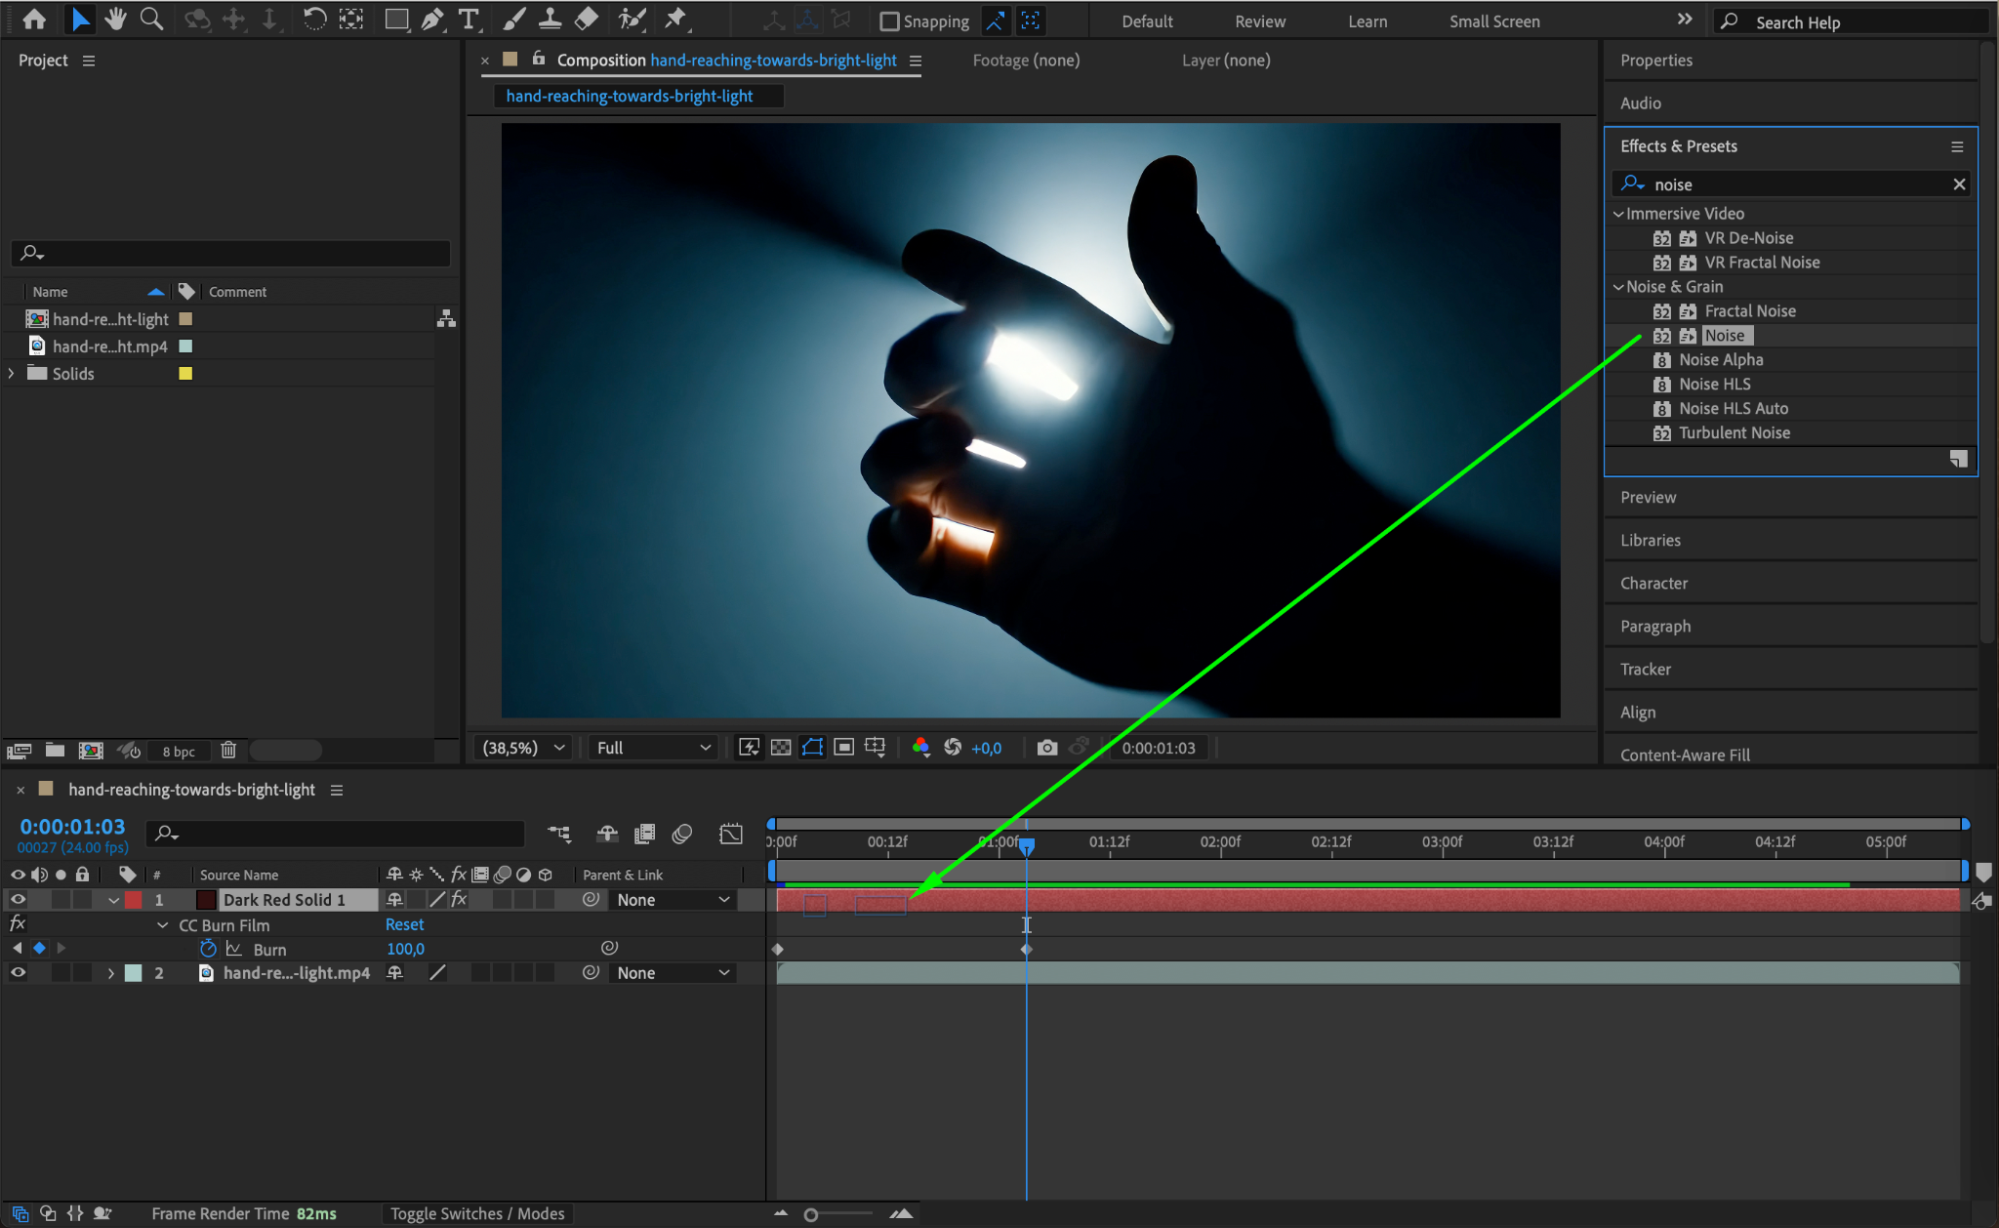Select the Clone Stamp tool
The height and width of the screenshot is (1228, 1999).
pyautogui.click(x=549, y=19)
